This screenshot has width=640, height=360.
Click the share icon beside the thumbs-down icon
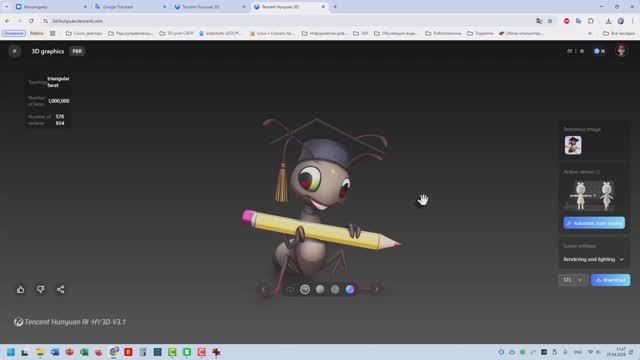click(x=60, y=289)
